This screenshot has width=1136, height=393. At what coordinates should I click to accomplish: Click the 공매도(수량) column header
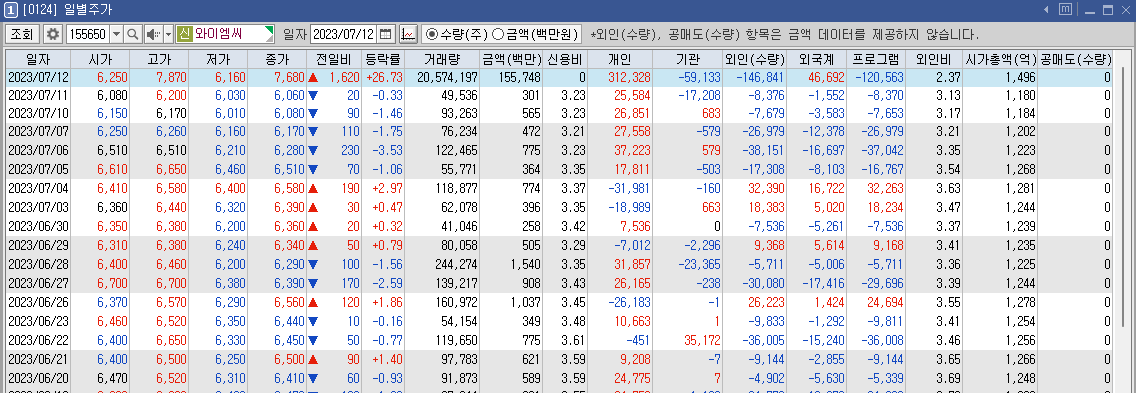(1075, 59)
